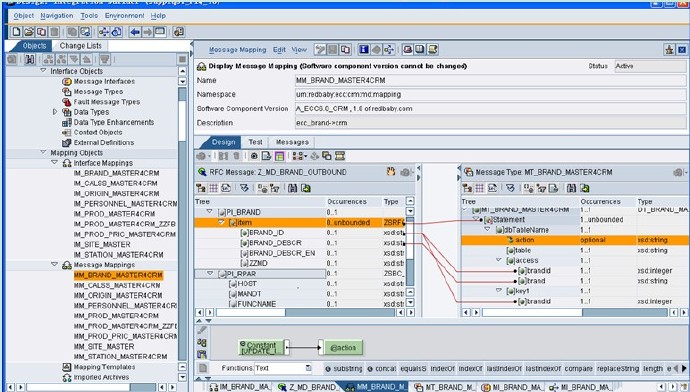
Task: Click the substring function button
Action: coord(344,369)
